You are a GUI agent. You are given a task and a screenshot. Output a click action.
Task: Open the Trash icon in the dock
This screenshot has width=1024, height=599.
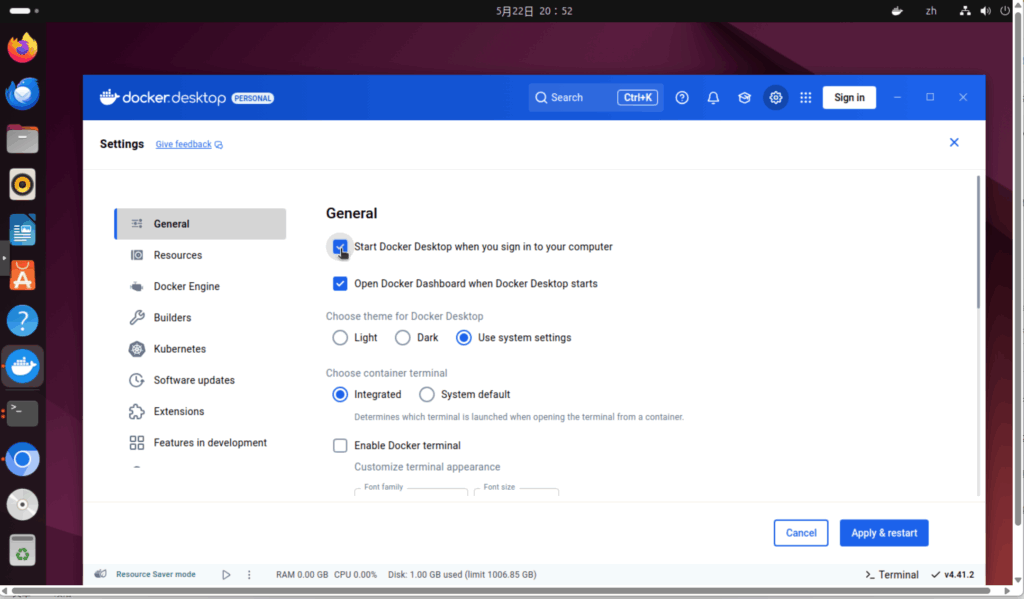[x=22, y=550]
